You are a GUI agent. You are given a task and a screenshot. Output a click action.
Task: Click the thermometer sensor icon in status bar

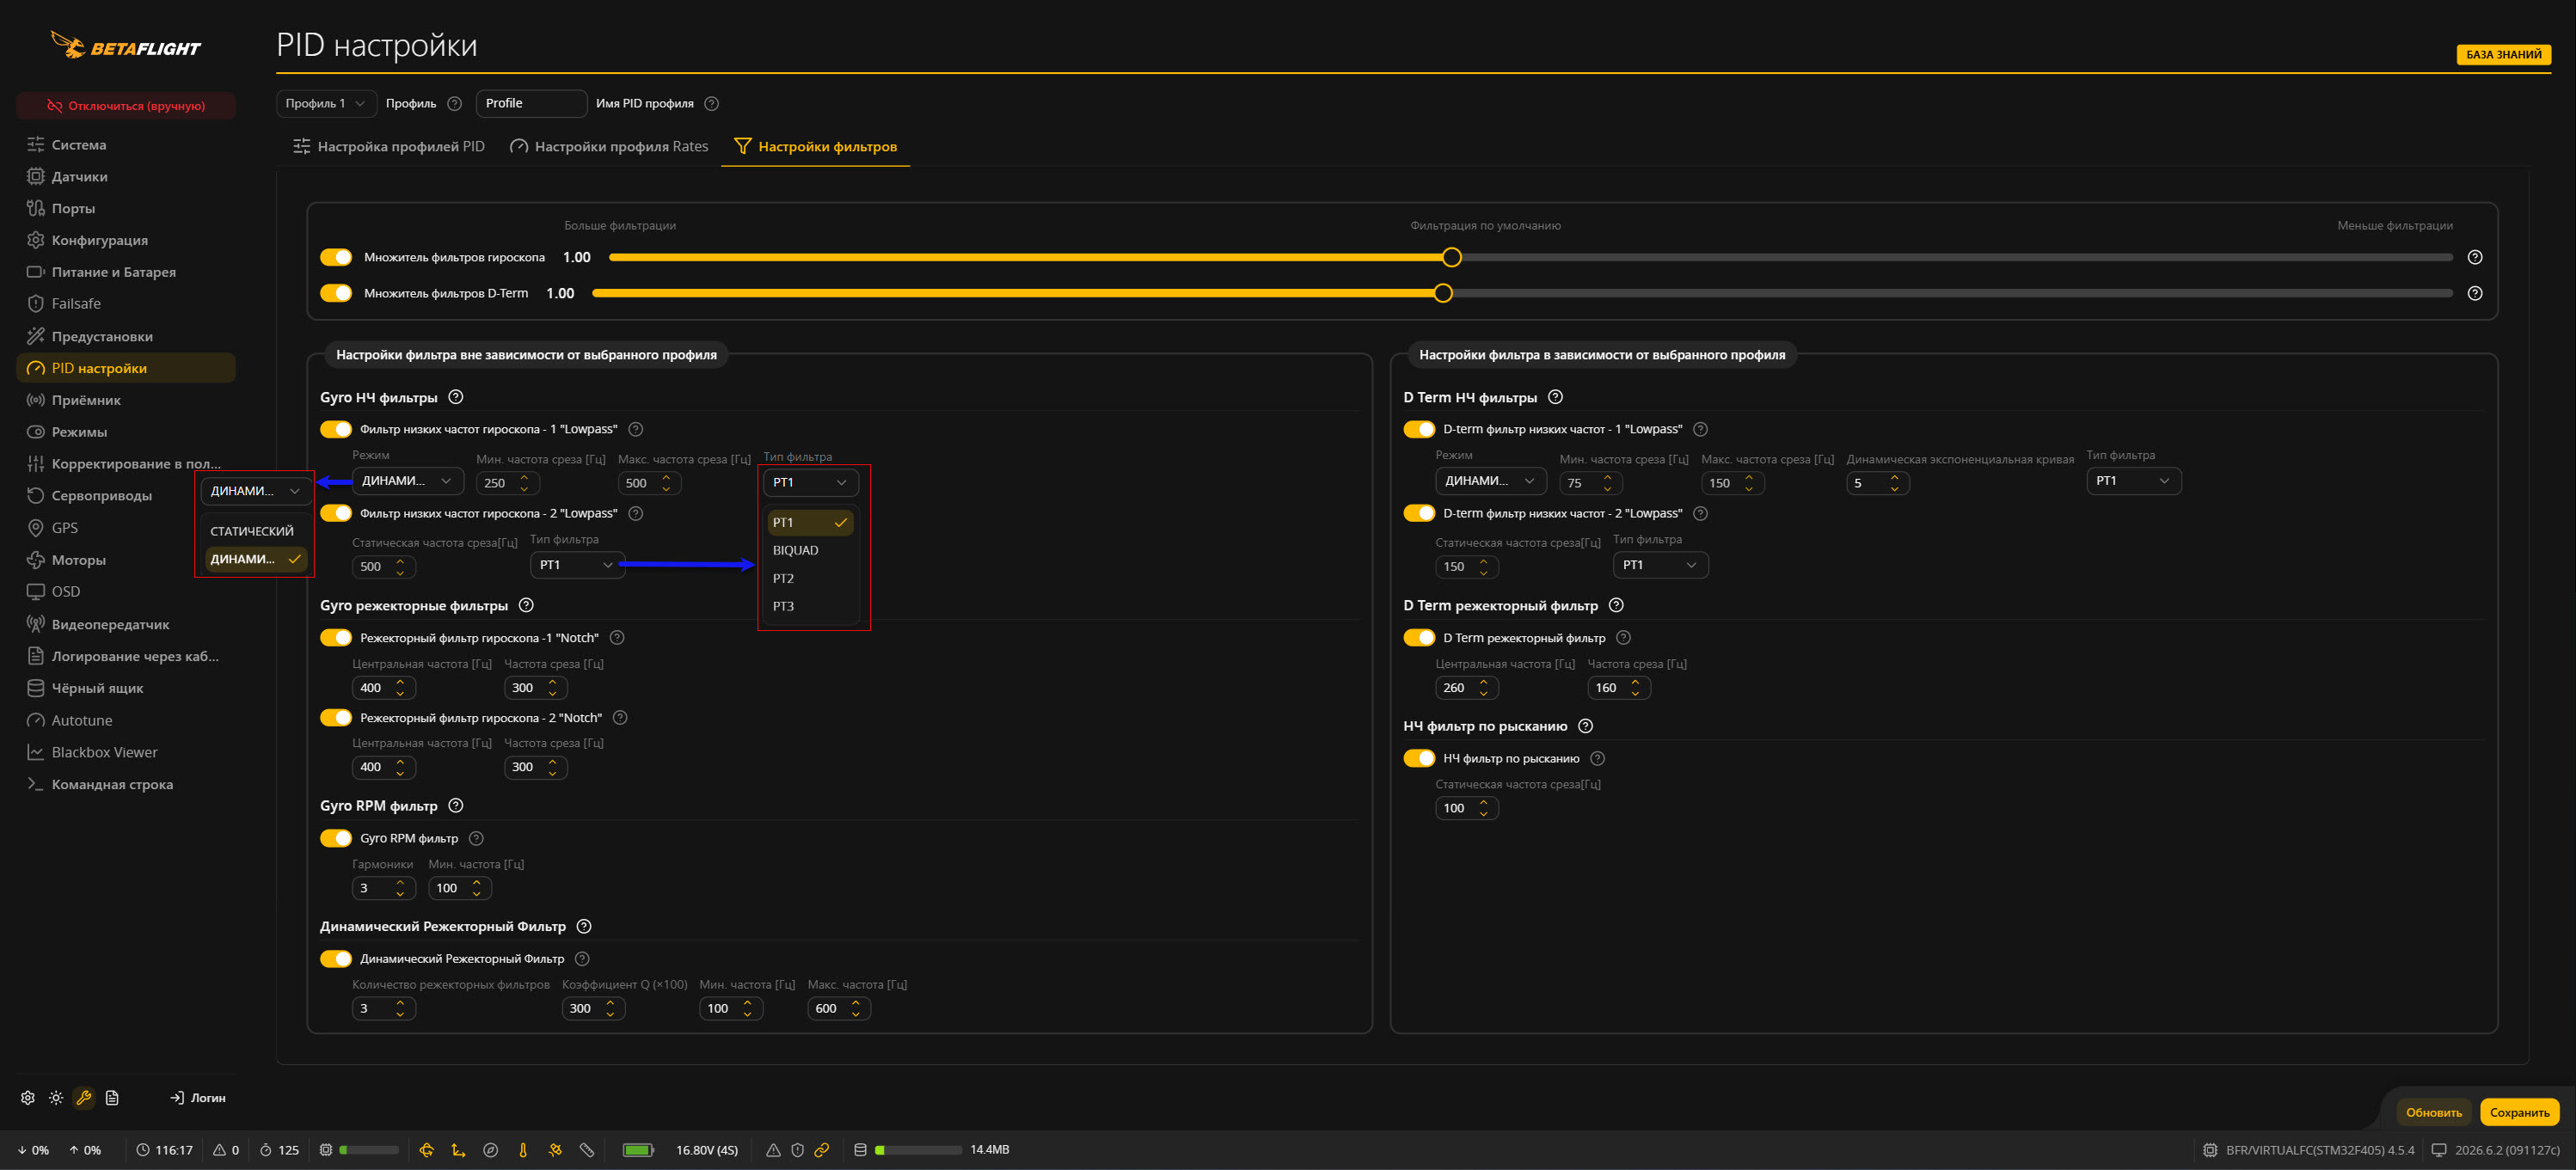(522, 1150)
